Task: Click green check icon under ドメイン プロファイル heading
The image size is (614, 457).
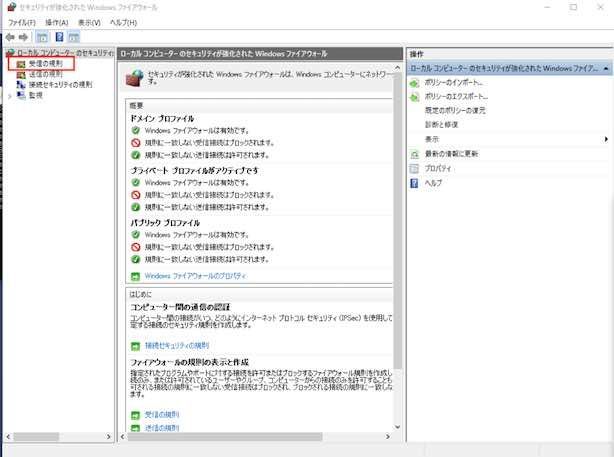Action: (x=135, y=130)
